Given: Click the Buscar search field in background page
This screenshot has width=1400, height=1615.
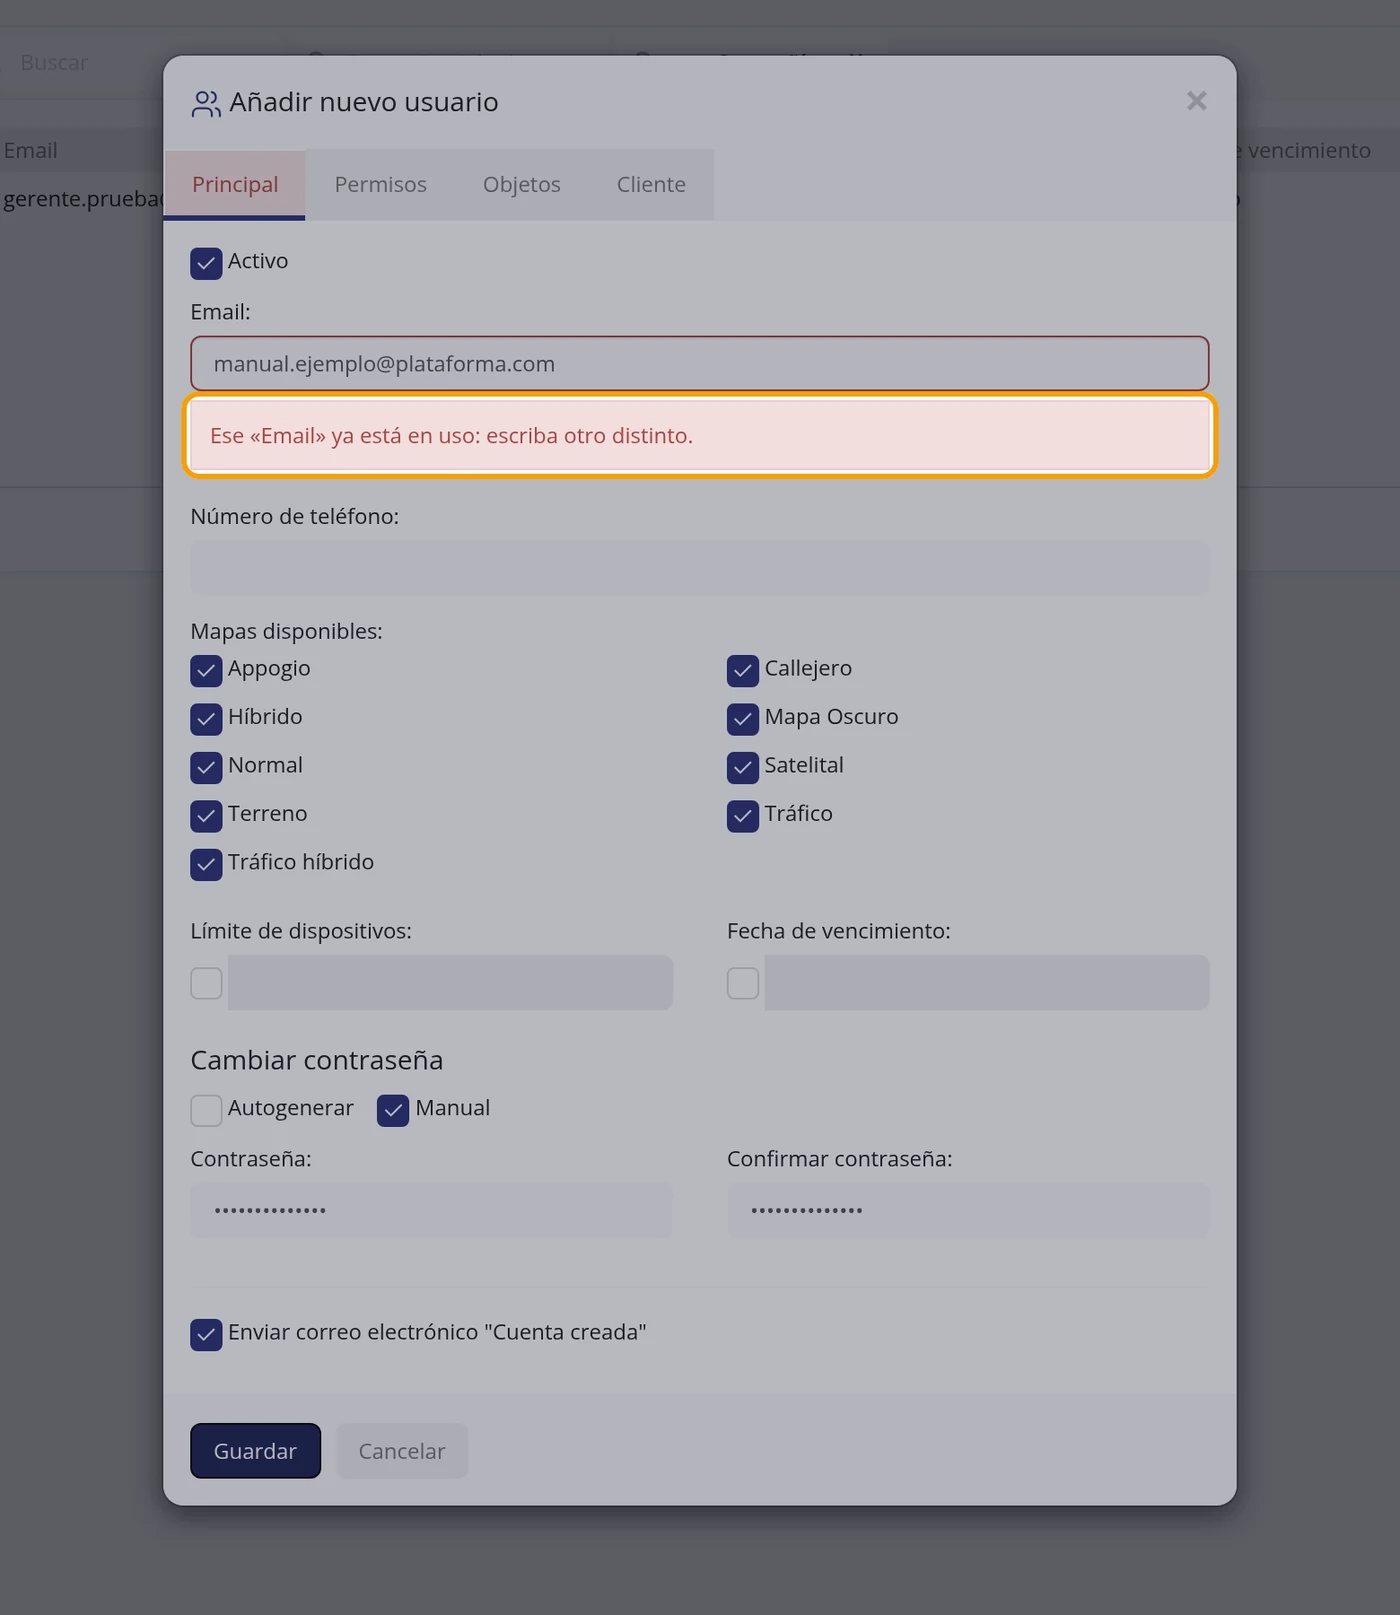Looking at the screenshot, I should 80,62.
